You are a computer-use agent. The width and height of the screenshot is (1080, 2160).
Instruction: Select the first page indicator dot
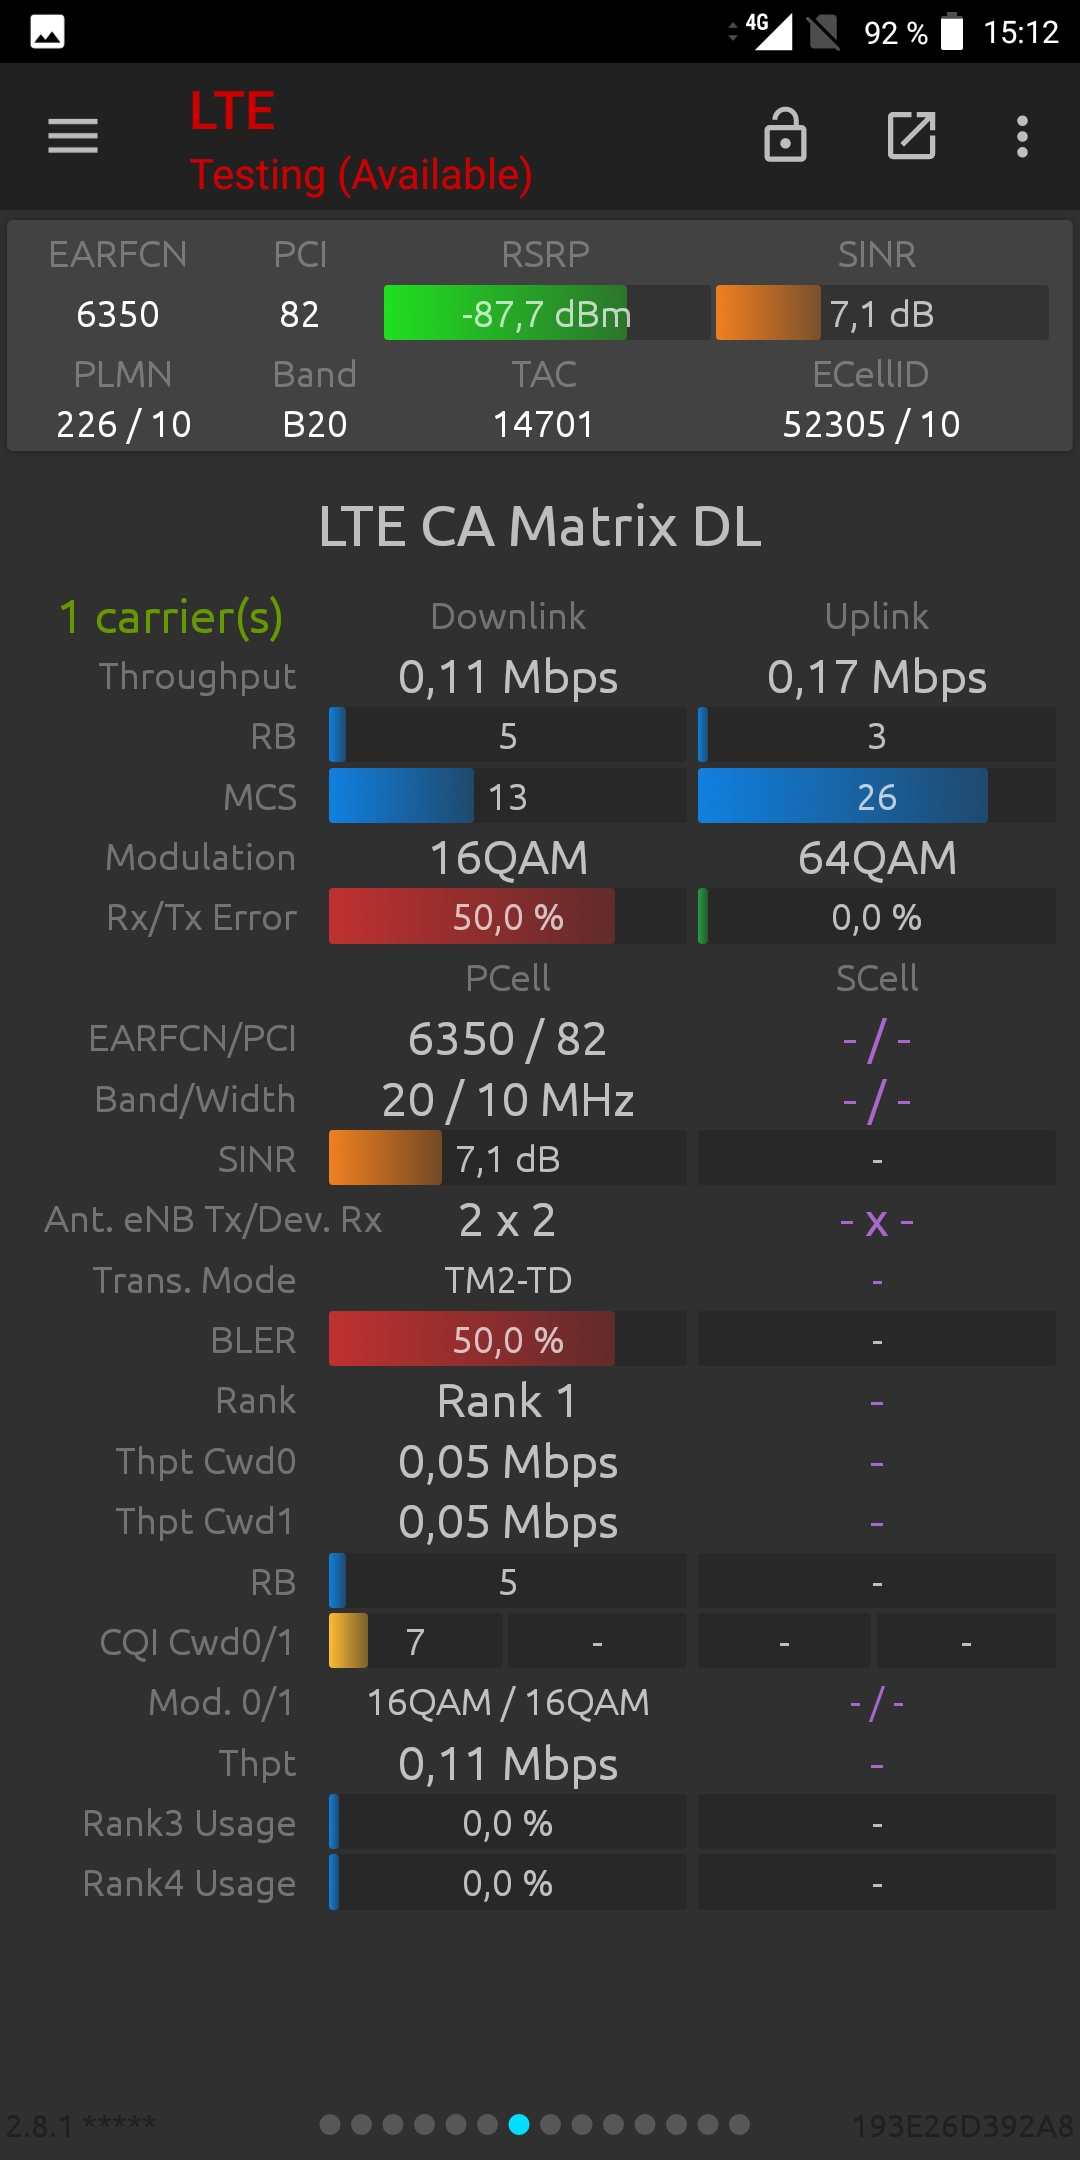pyautogui.click(x=330, y=2124)
